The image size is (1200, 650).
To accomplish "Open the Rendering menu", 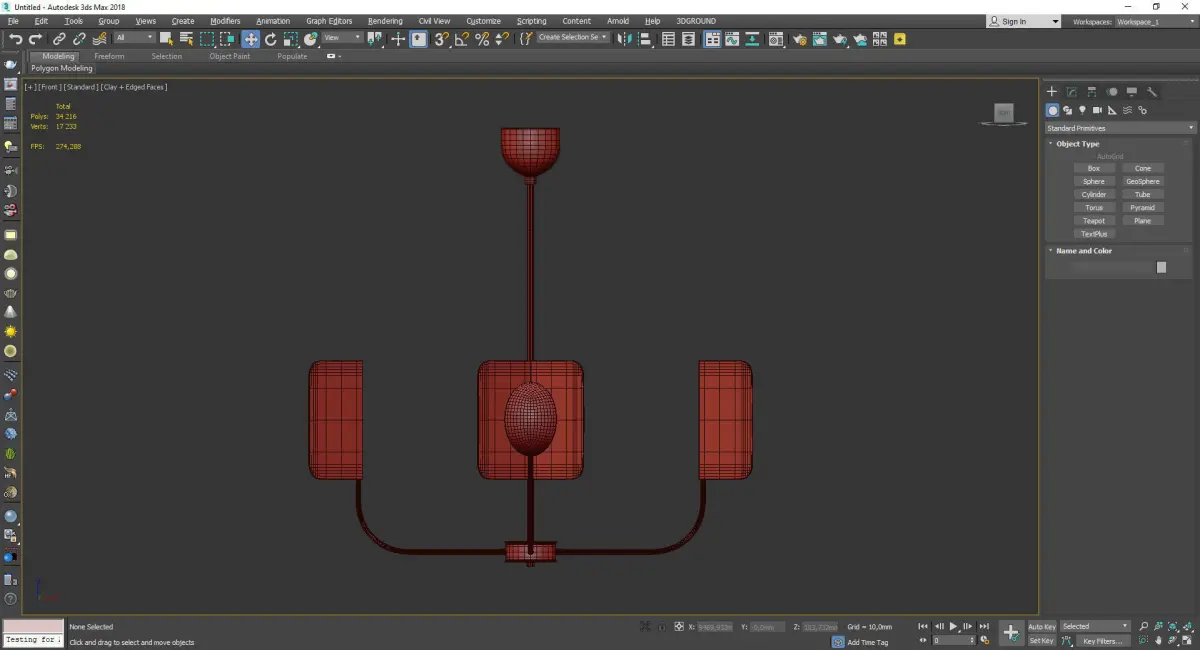I will [x=385, y=21].
